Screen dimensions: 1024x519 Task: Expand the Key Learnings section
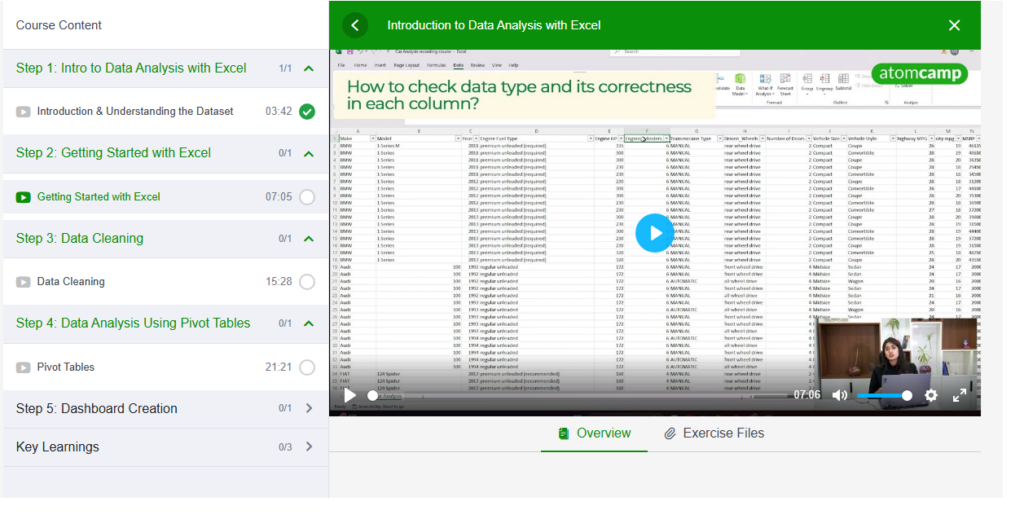[x=308, y=447]
